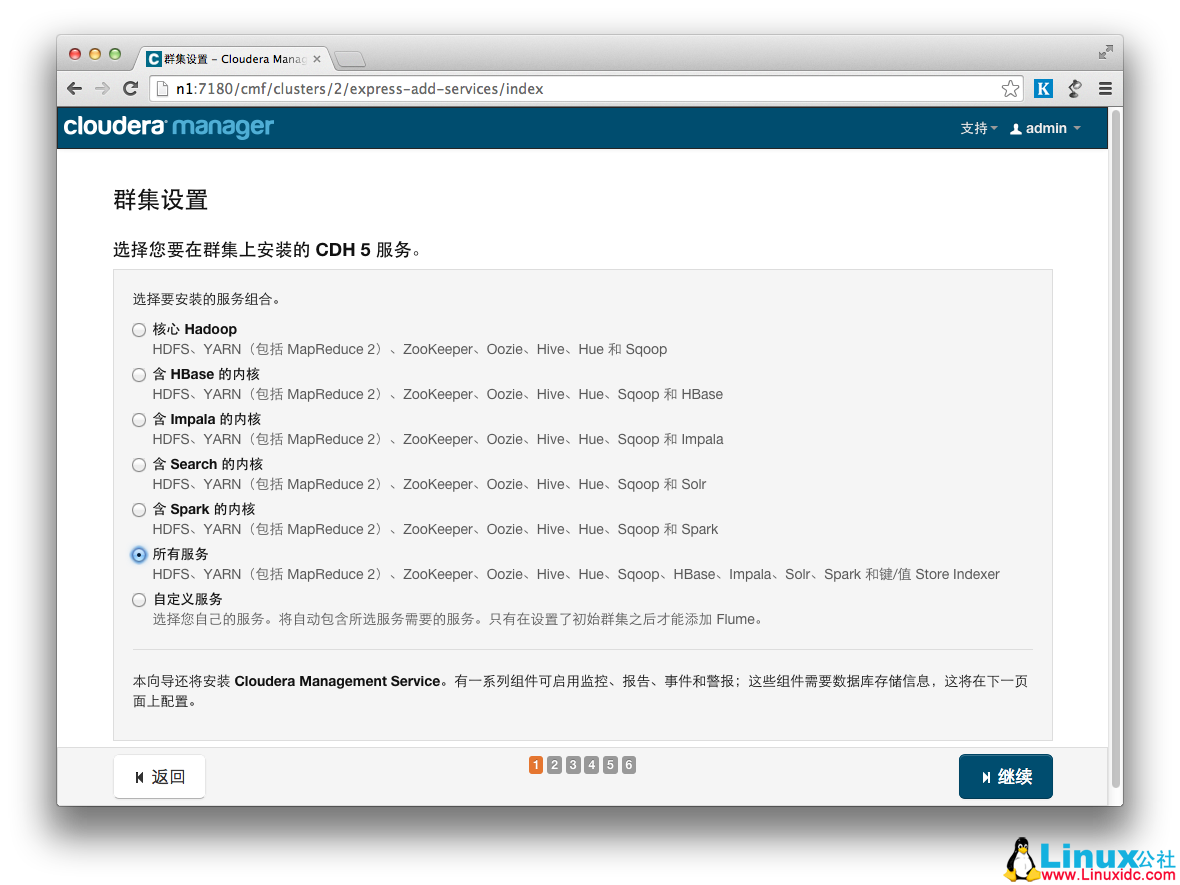This screenshot has height=885, width=1180.
Task: Open the admin account dropdown
Action: 1045,128
